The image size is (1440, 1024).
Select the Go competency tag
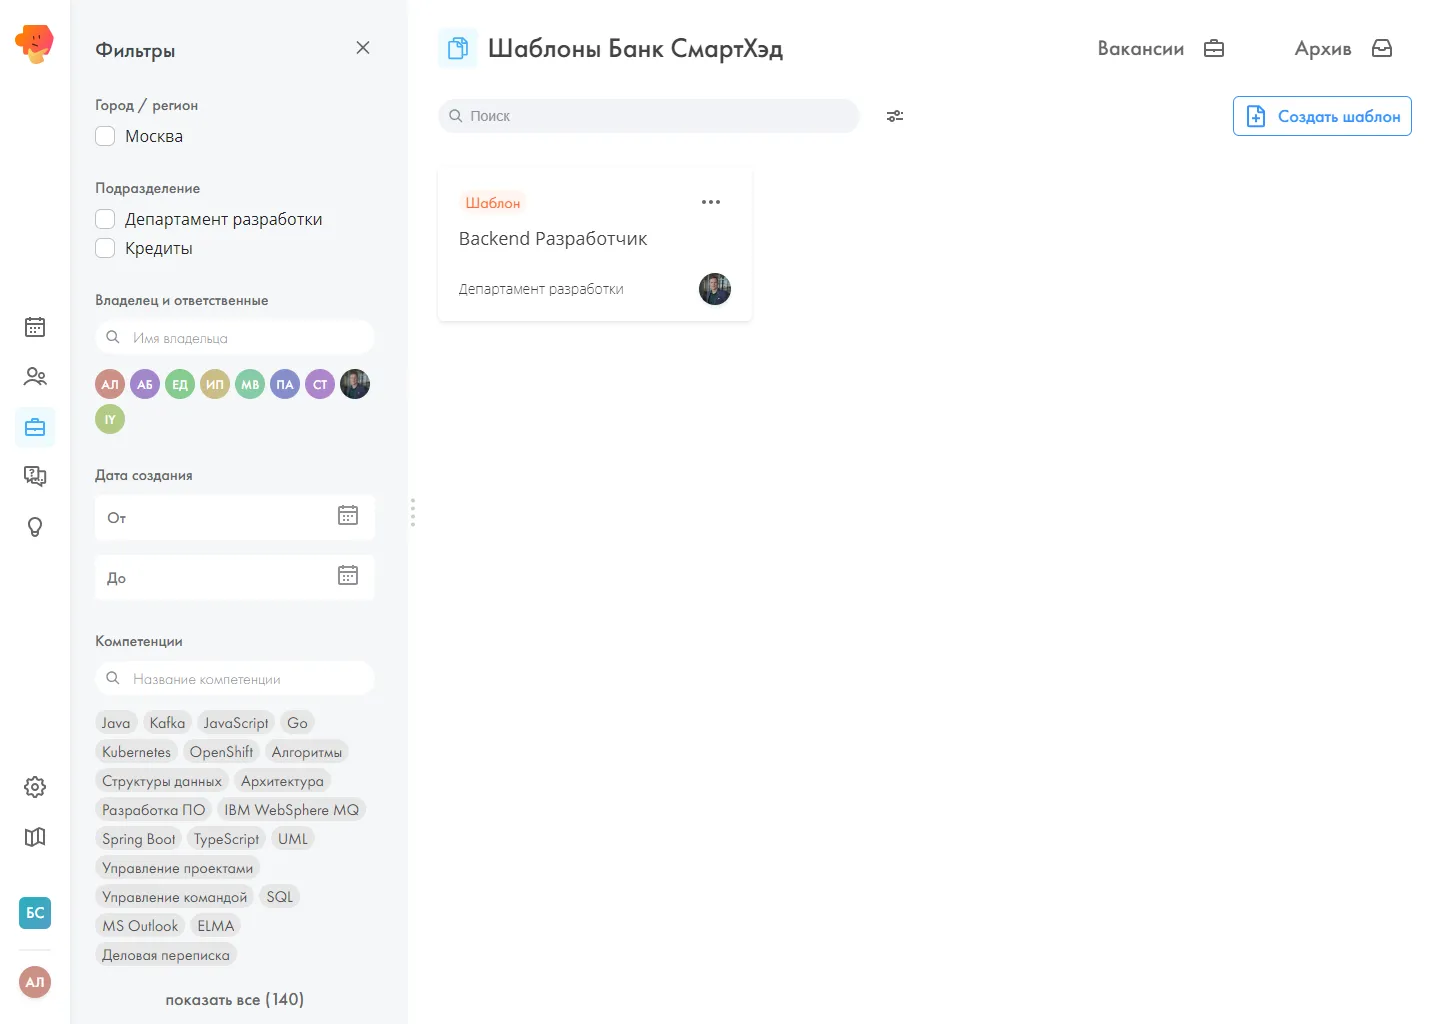297,723
